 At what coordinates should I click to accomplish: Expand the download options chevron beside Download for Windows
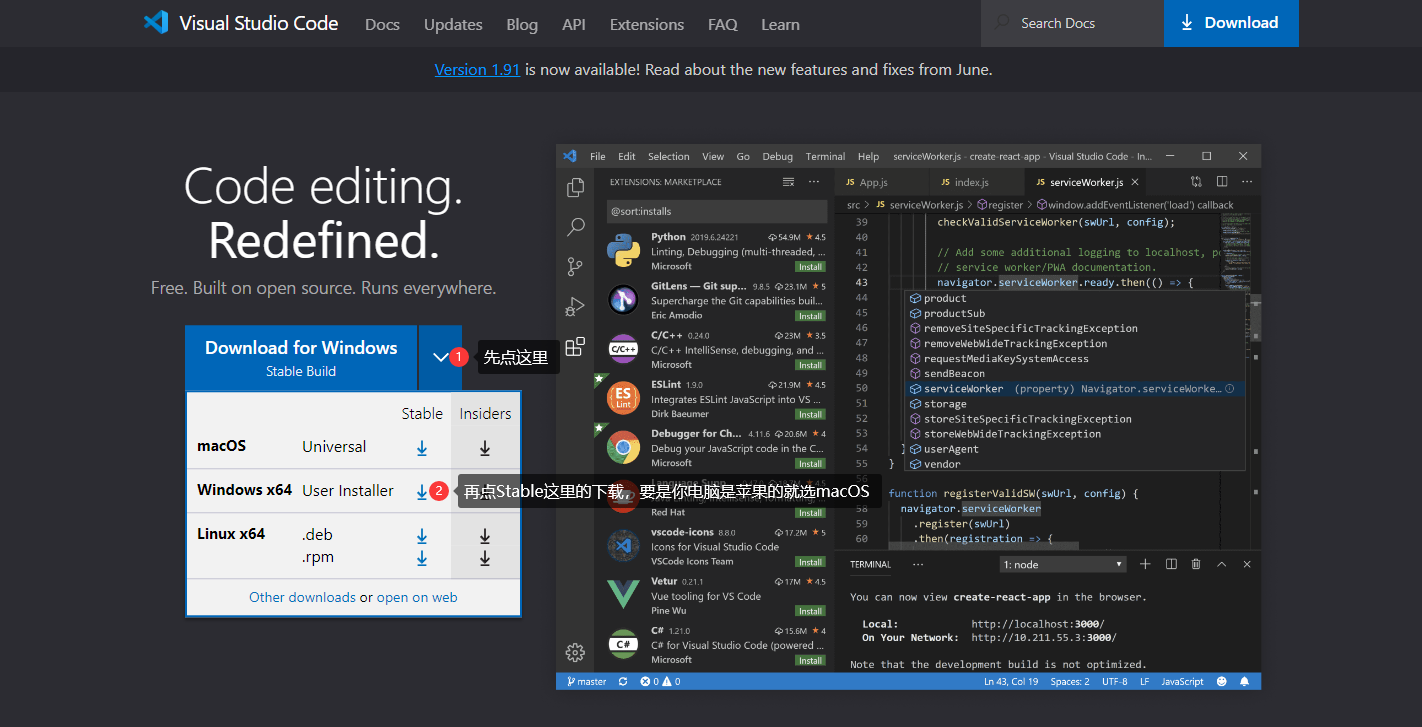coord(441,357)
